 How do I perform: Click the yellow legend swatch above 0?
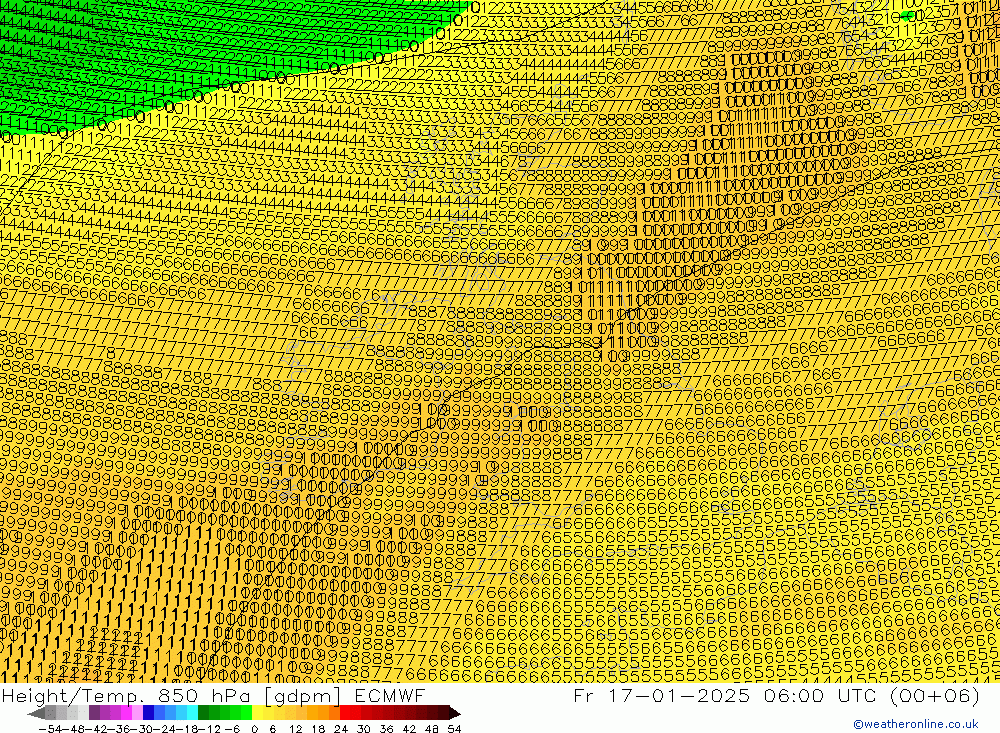[258, 713]
